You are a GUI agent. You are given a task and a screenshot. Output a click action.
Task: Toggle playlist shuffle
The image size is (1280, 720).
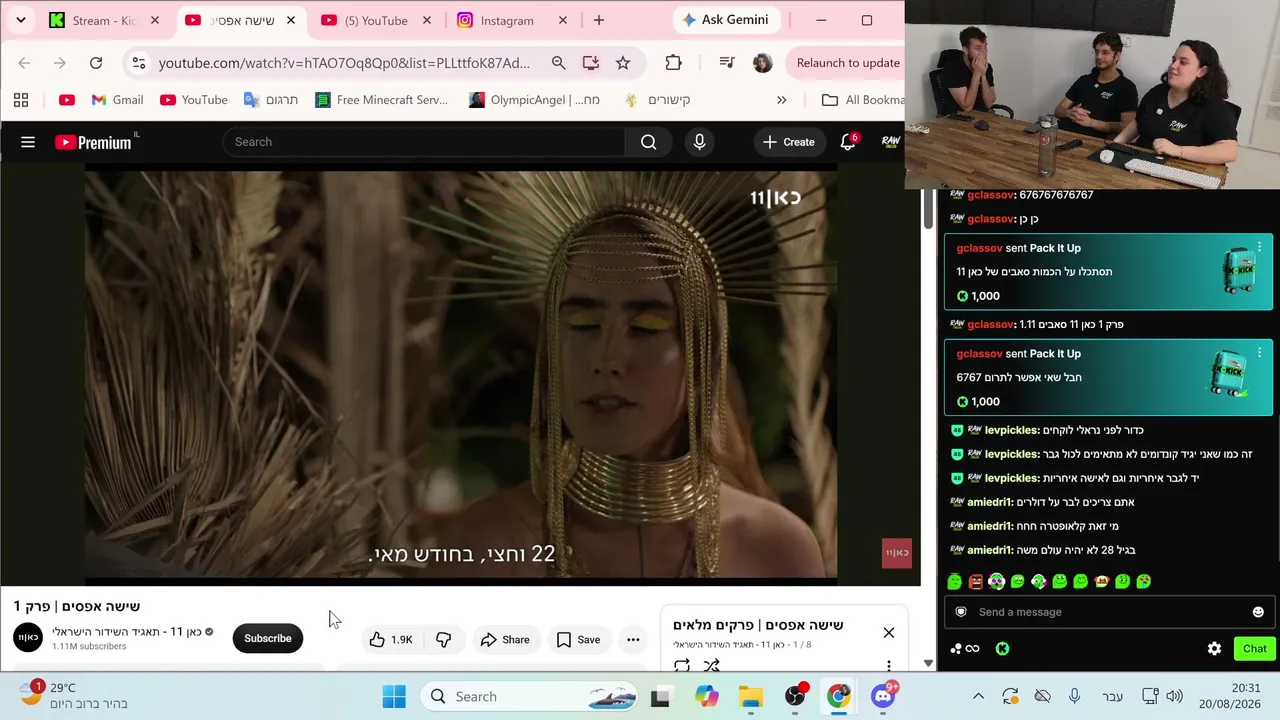(711, 665)
